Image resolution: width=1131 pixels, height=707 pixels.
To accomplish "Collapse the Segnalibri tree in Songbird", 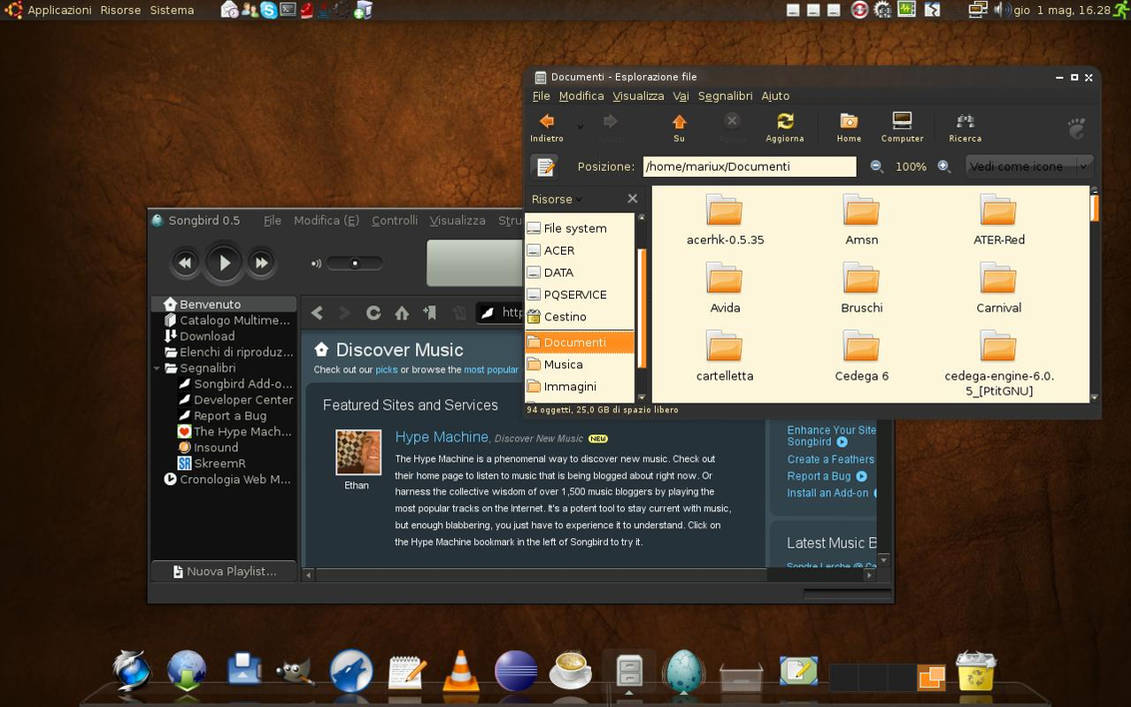I will coord(157,367).
